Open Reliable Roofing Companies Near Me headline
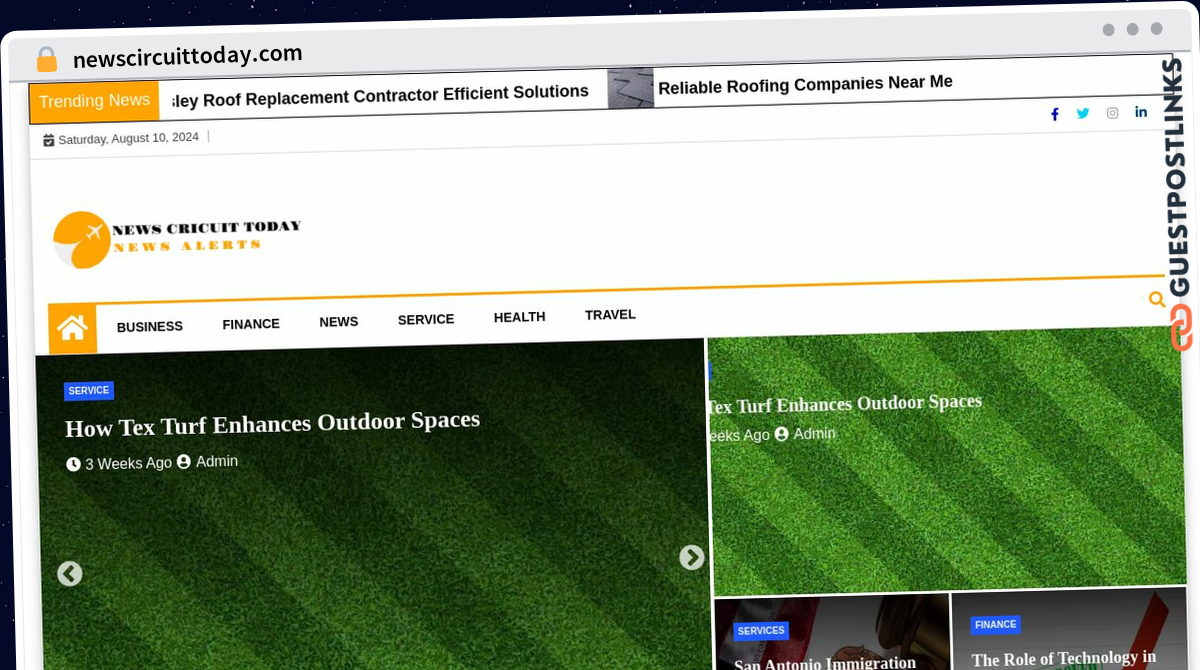The width and height of the screenshot is (1200, 670). tap(805, 85)
